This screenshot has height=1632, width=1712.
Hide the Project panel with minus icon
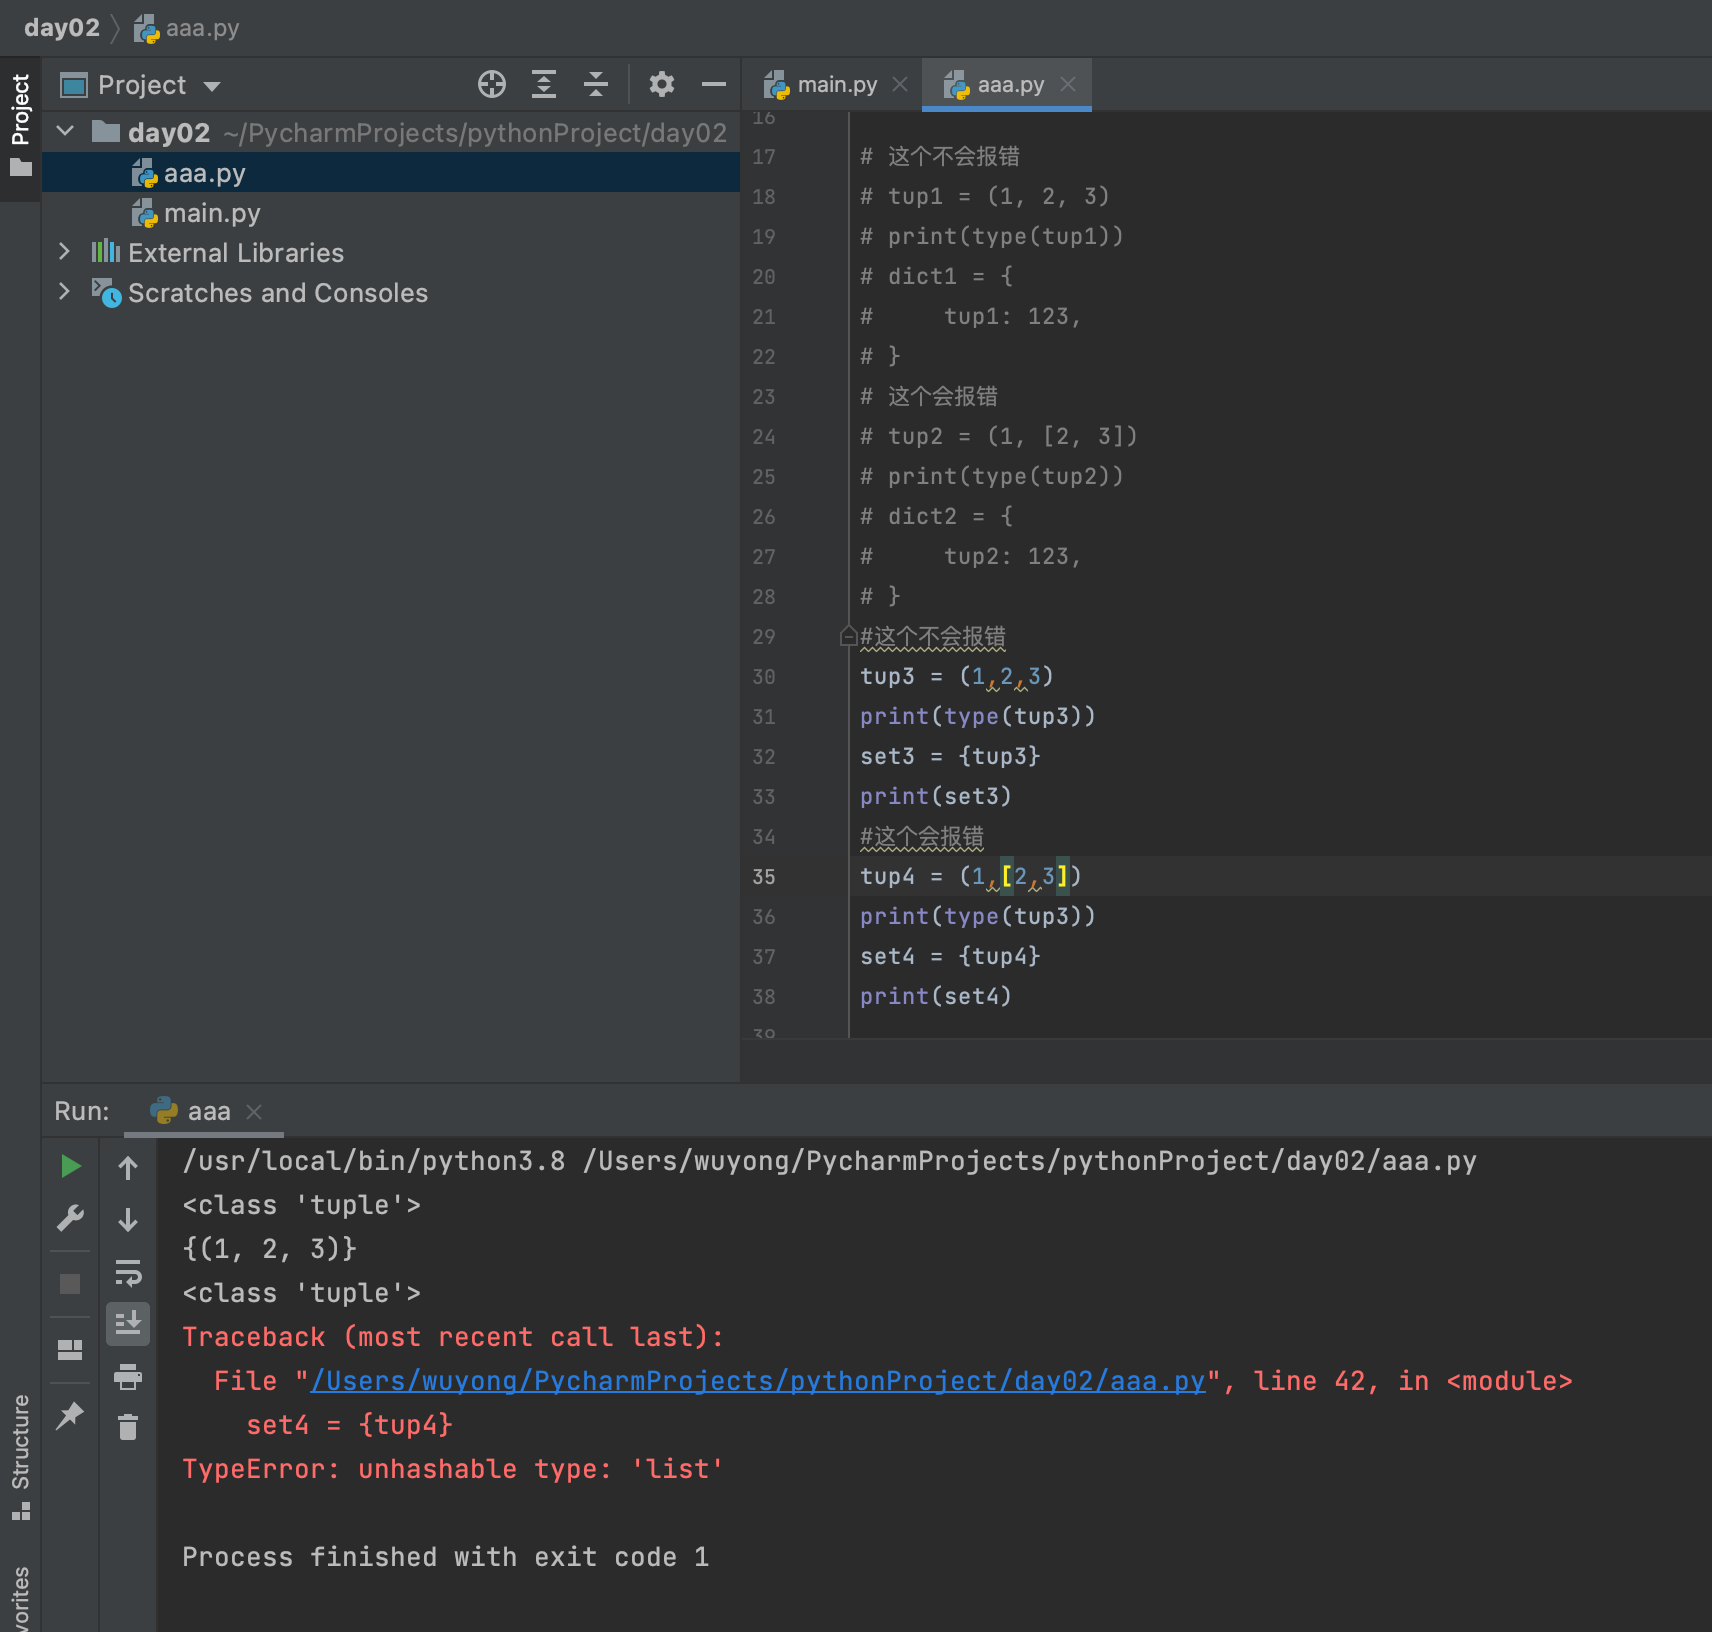click(x=714, y=85)
